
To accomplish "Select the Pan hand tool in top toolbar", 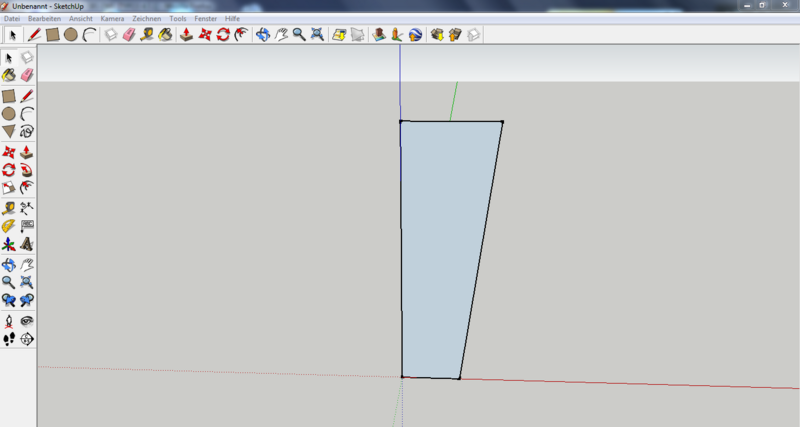I will (281, 35).
